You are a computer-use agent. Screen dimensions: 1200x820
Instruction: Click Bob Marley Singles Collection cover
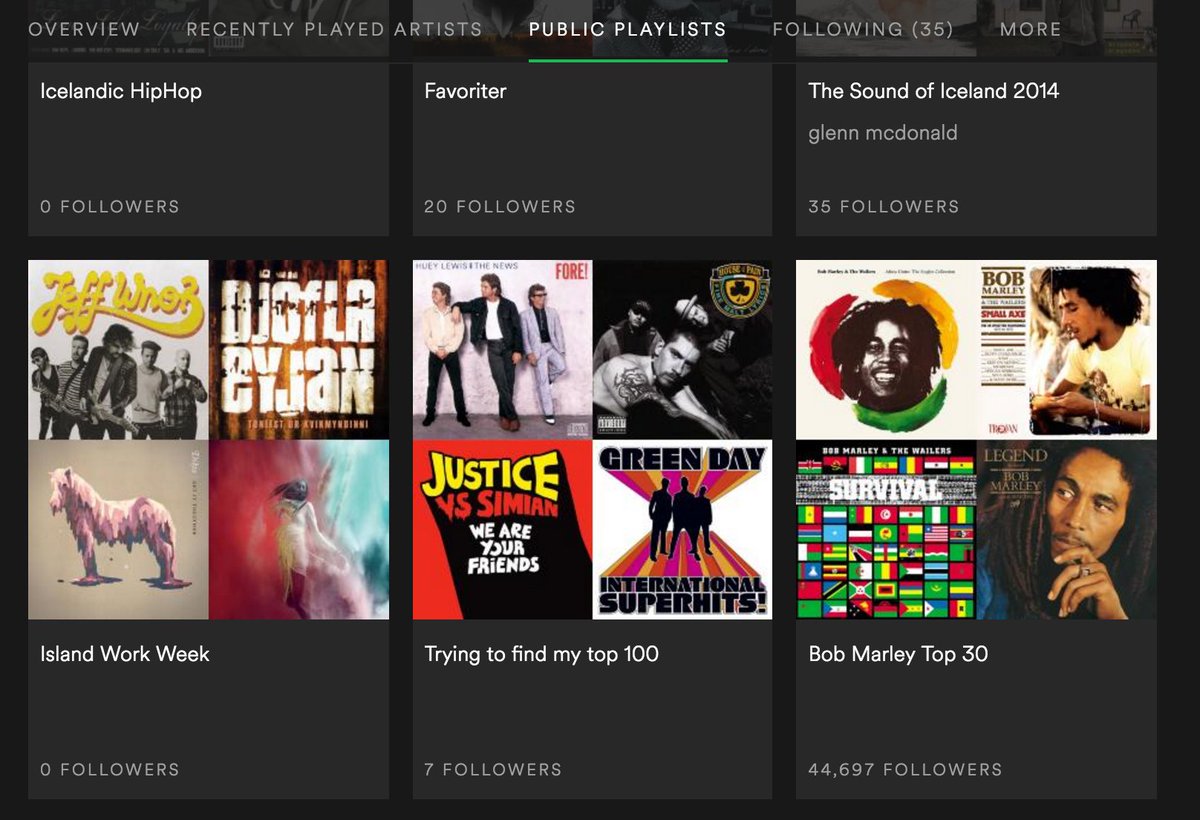886,350
